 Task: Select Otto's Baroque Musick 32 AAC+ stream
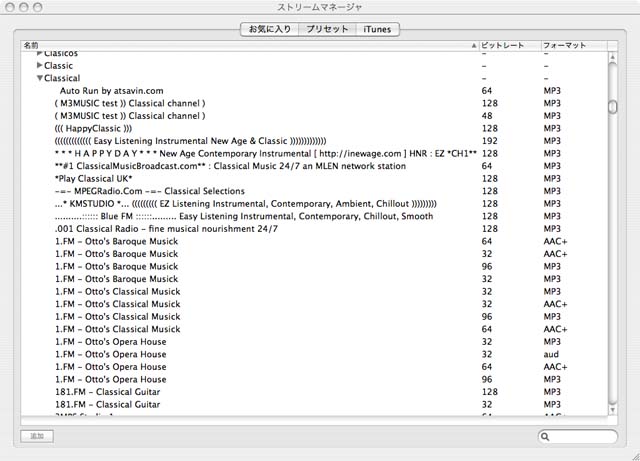(x=314, y=254)
